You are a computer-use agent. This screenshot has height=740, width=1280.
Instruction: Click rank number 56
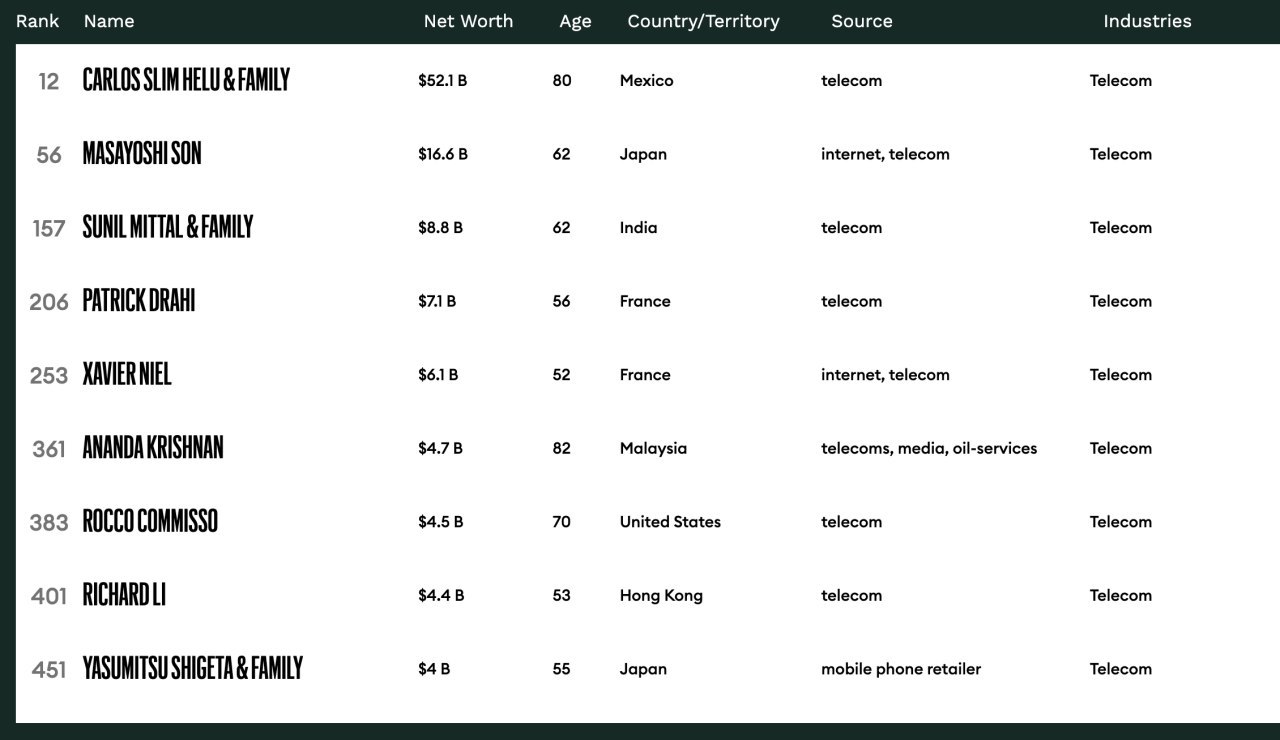click(49, 155)
